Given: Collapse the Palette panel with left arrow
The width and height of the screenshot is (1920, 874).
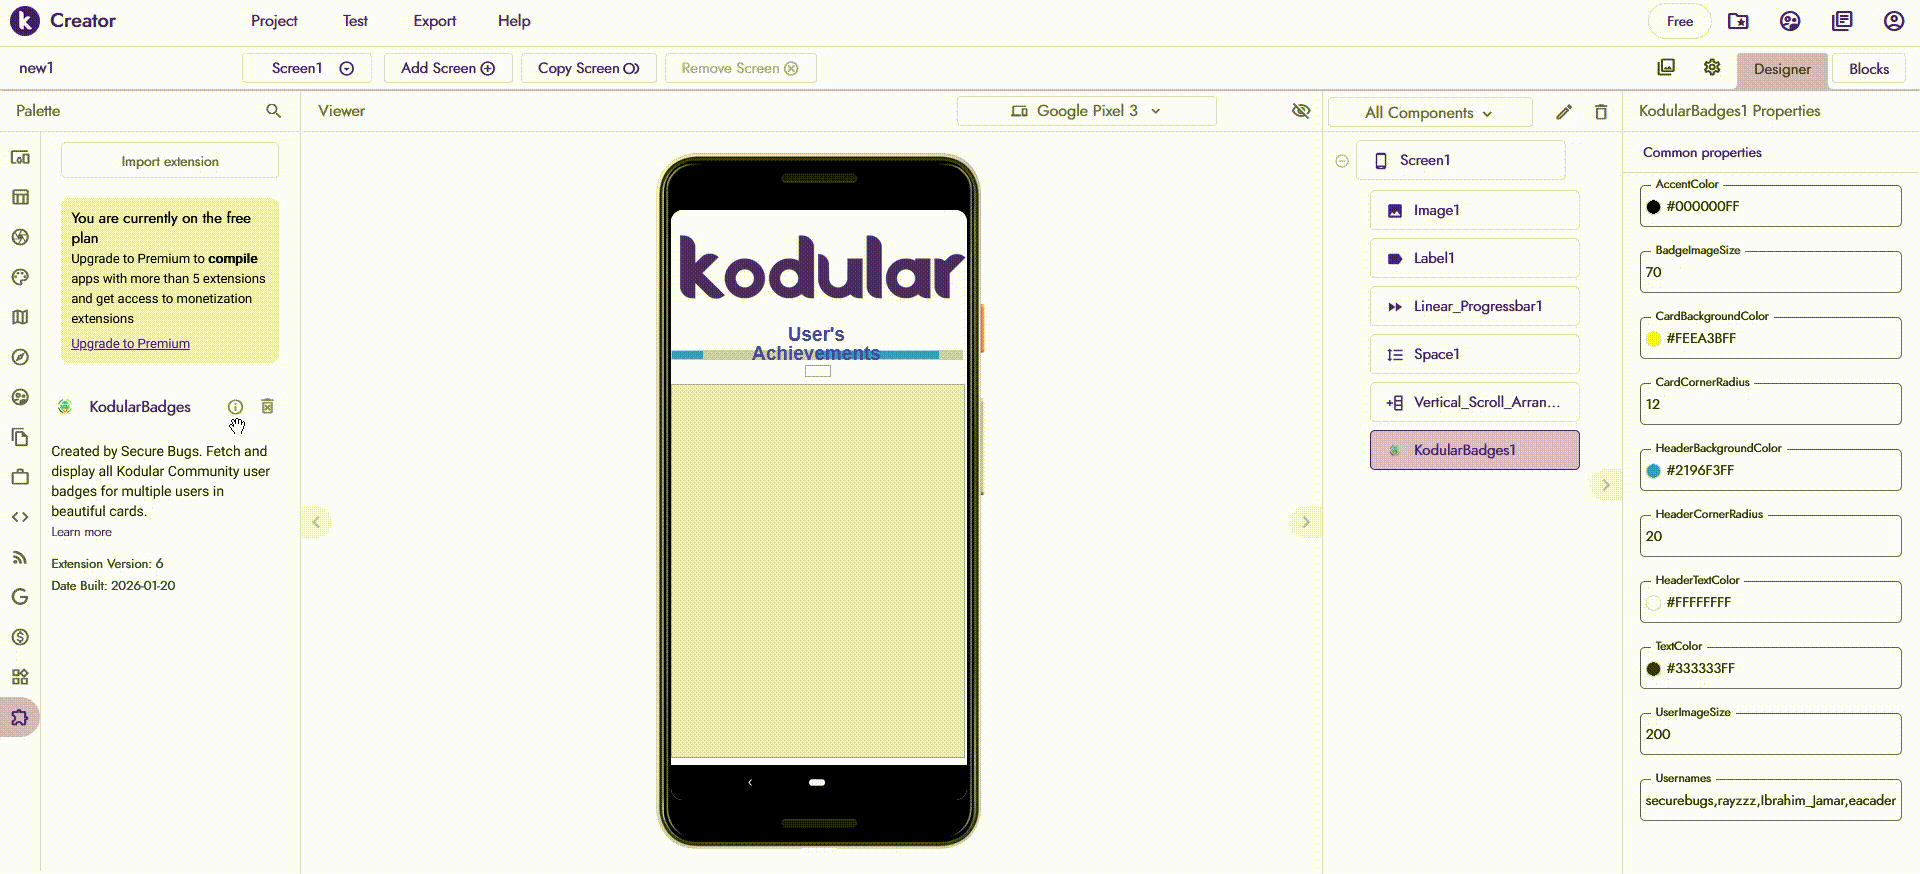Looking at the screenshot, I should pyautogui.click(x=316, y=522).
